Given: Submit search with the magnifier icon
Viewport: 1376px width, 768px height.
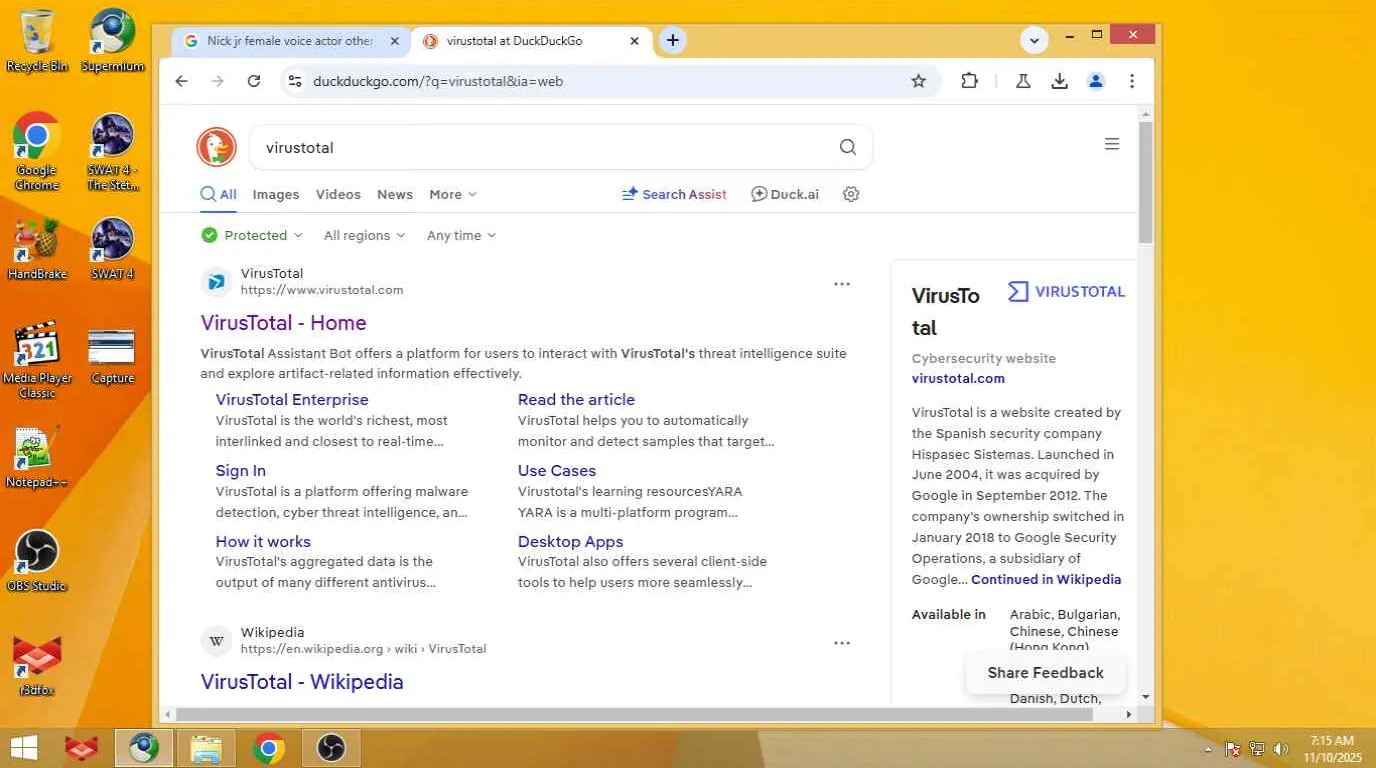Looking at the screenshot, I should click(x=848, y=147).
